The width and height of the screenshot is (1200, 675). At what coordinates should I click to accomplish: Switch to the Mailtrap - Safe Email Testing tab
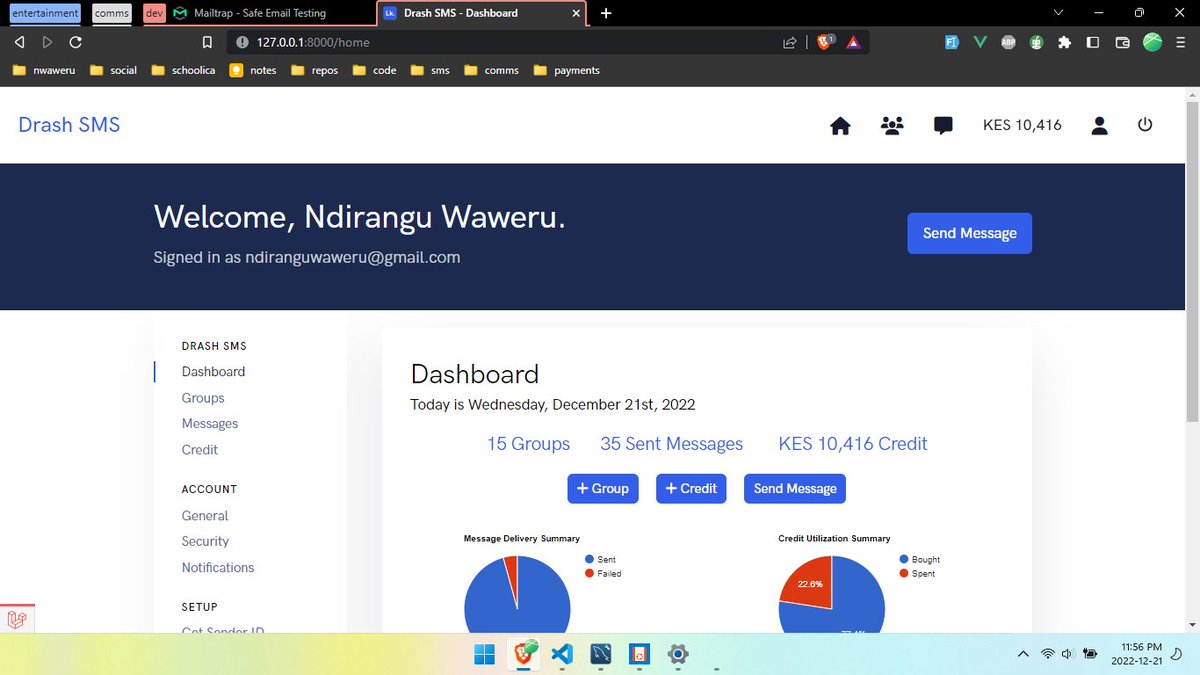click(x=262, y=13)
